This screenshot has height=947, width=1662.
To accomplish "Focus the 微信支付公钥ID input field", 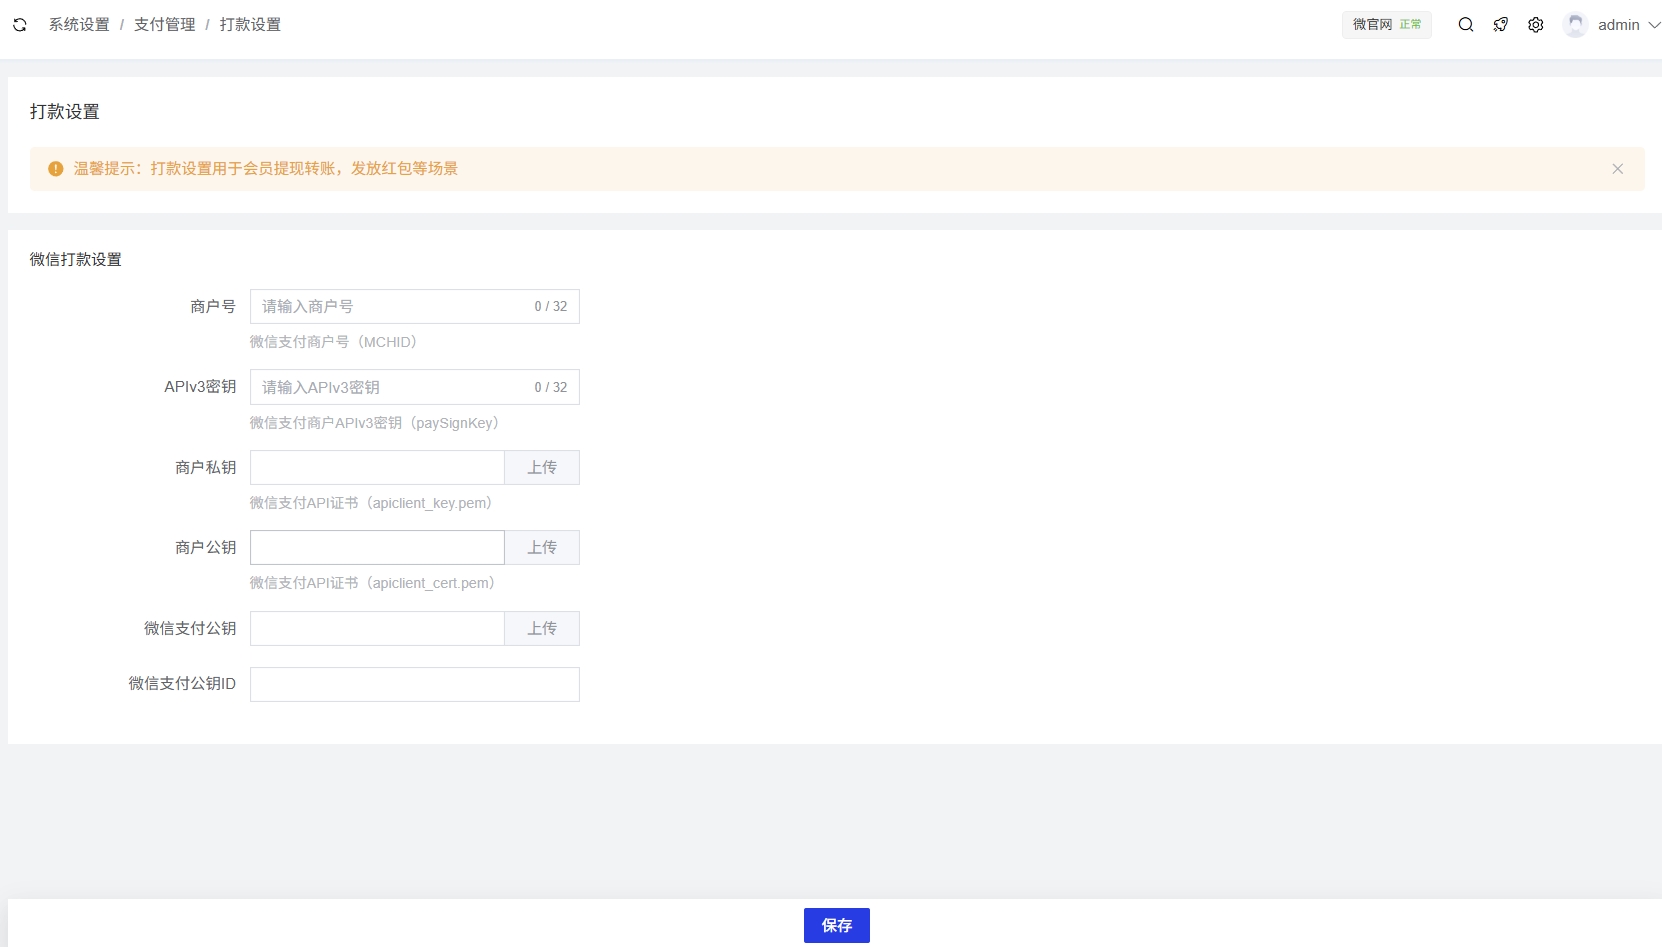I will pos(414,685).
